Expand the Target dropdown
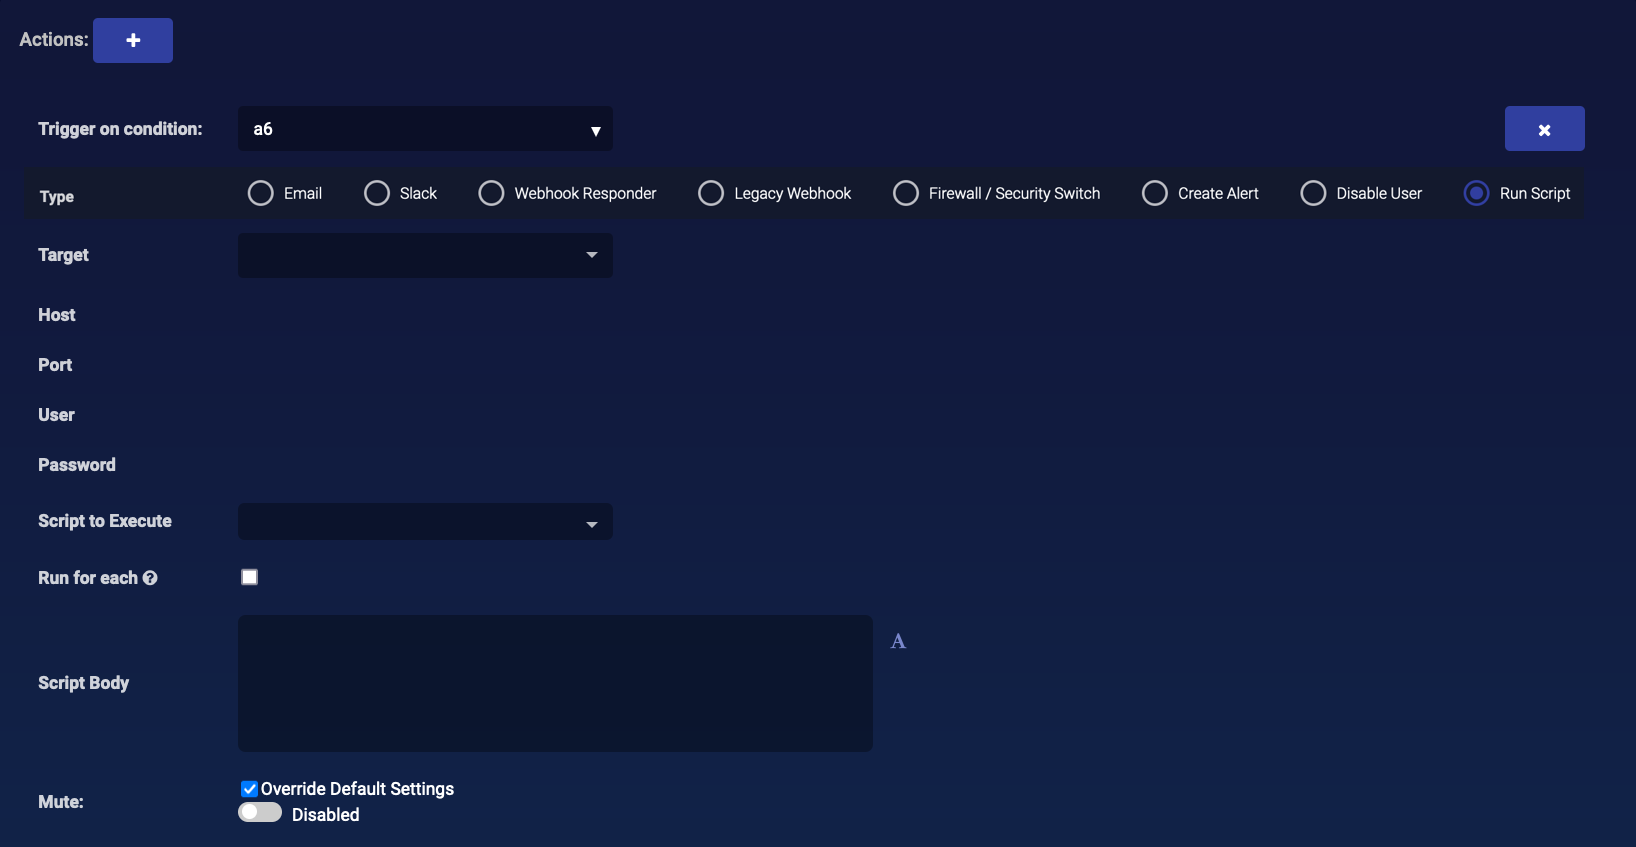Image resolution: width=1636 pixels, height=847 pixels. pyautogui.click(x=425, y=255)
